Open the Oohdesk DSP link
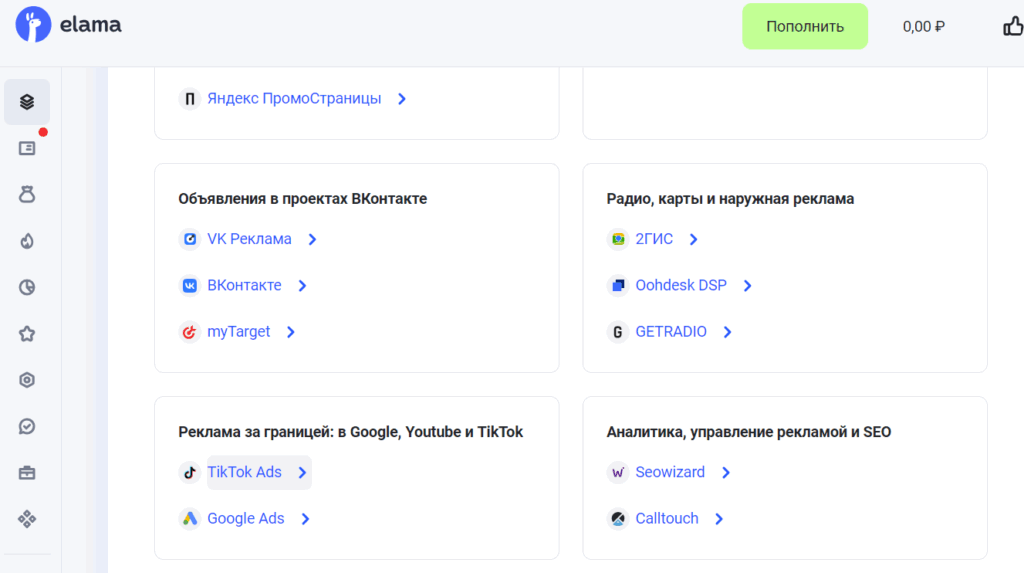1024x573 pixels. pos(680,286)
